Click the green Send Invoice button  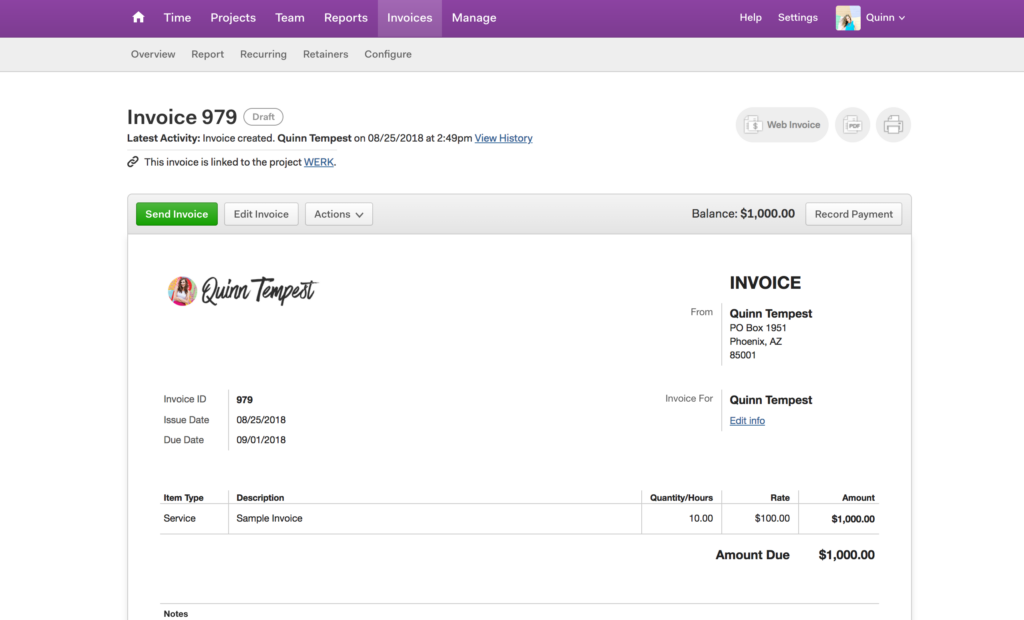click(176, 214)
